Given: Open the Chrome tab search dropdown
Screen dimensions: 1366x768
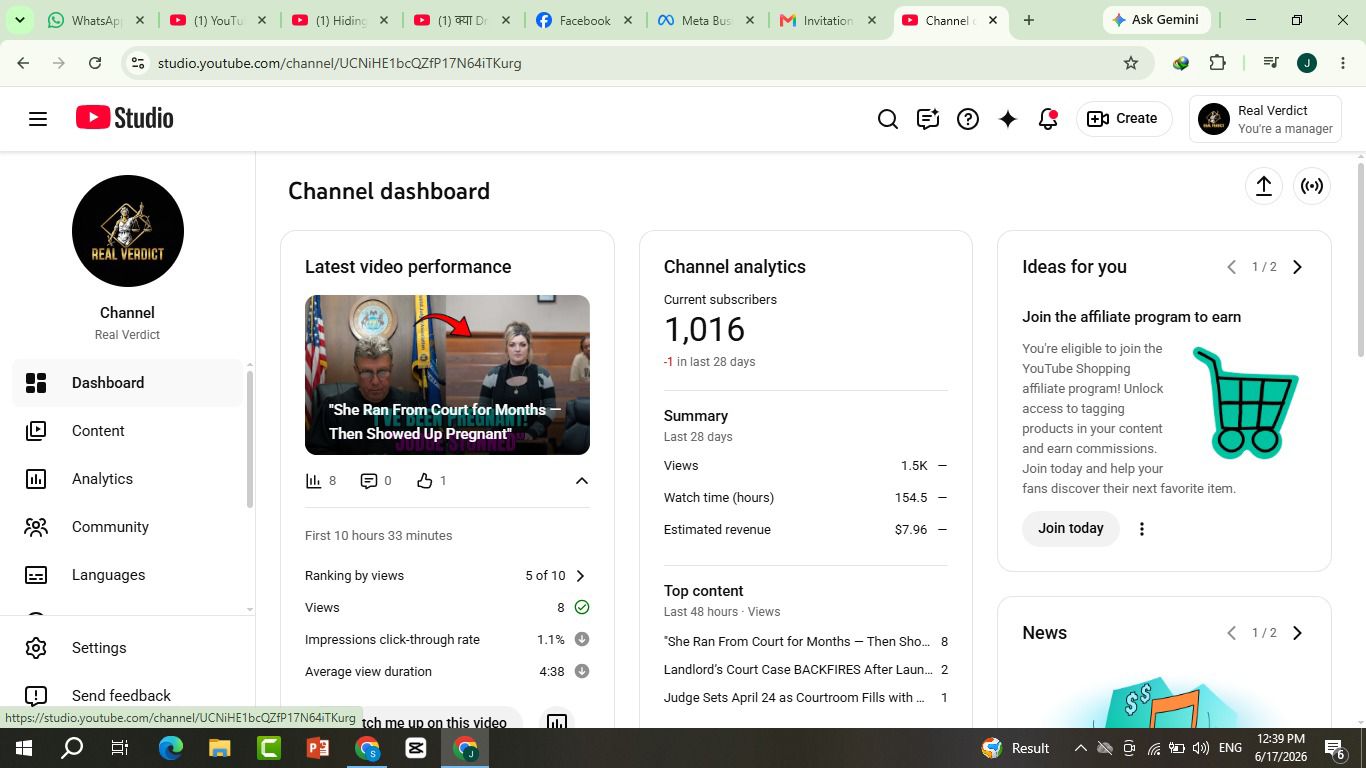Looking at the screenshot, I should coord(19,20).
